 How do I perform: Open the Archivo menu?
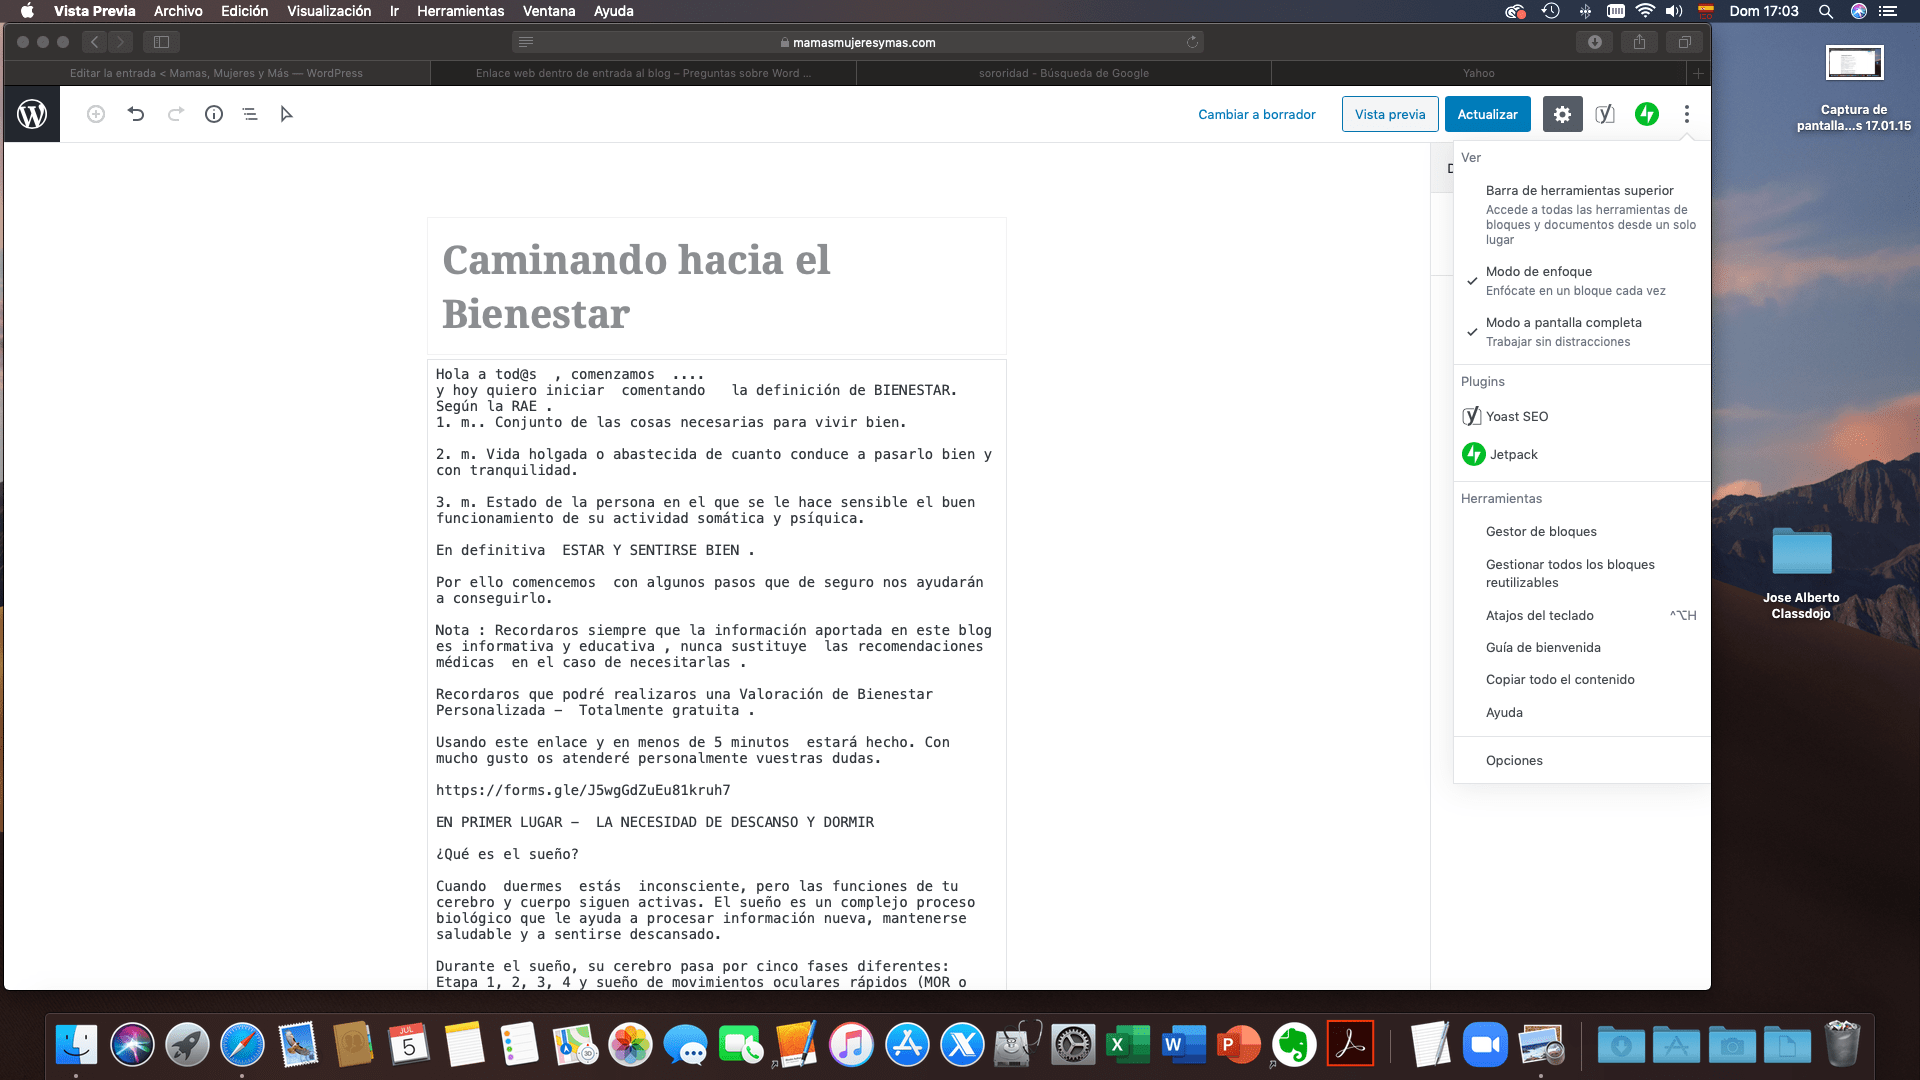point(178,11)
